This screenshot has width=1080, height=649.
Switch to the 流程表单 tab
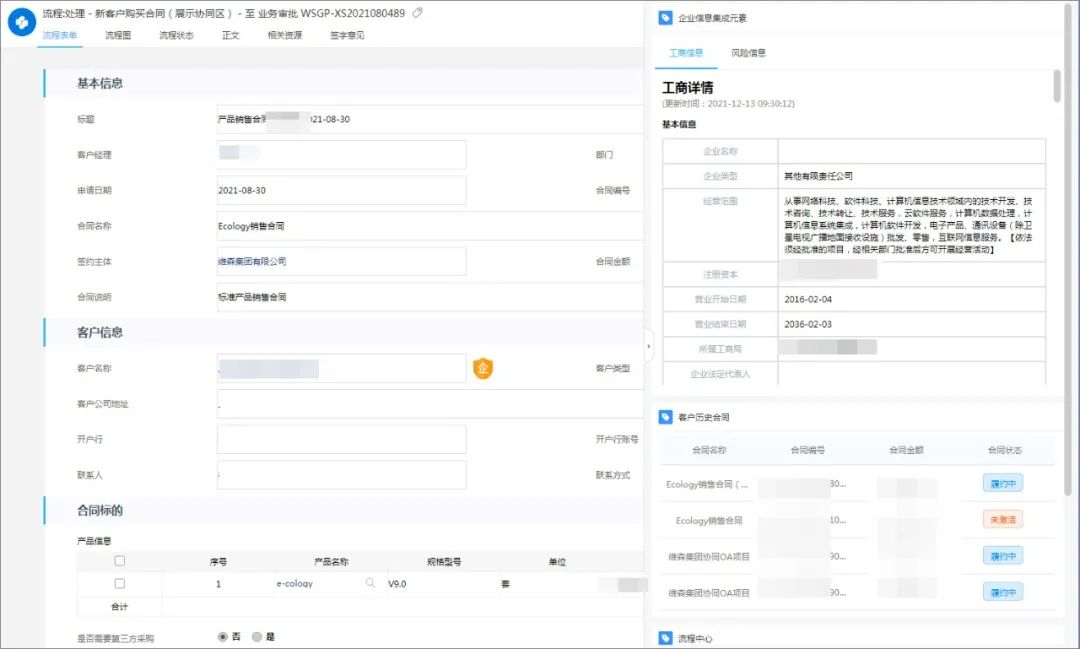coord(60,35)
